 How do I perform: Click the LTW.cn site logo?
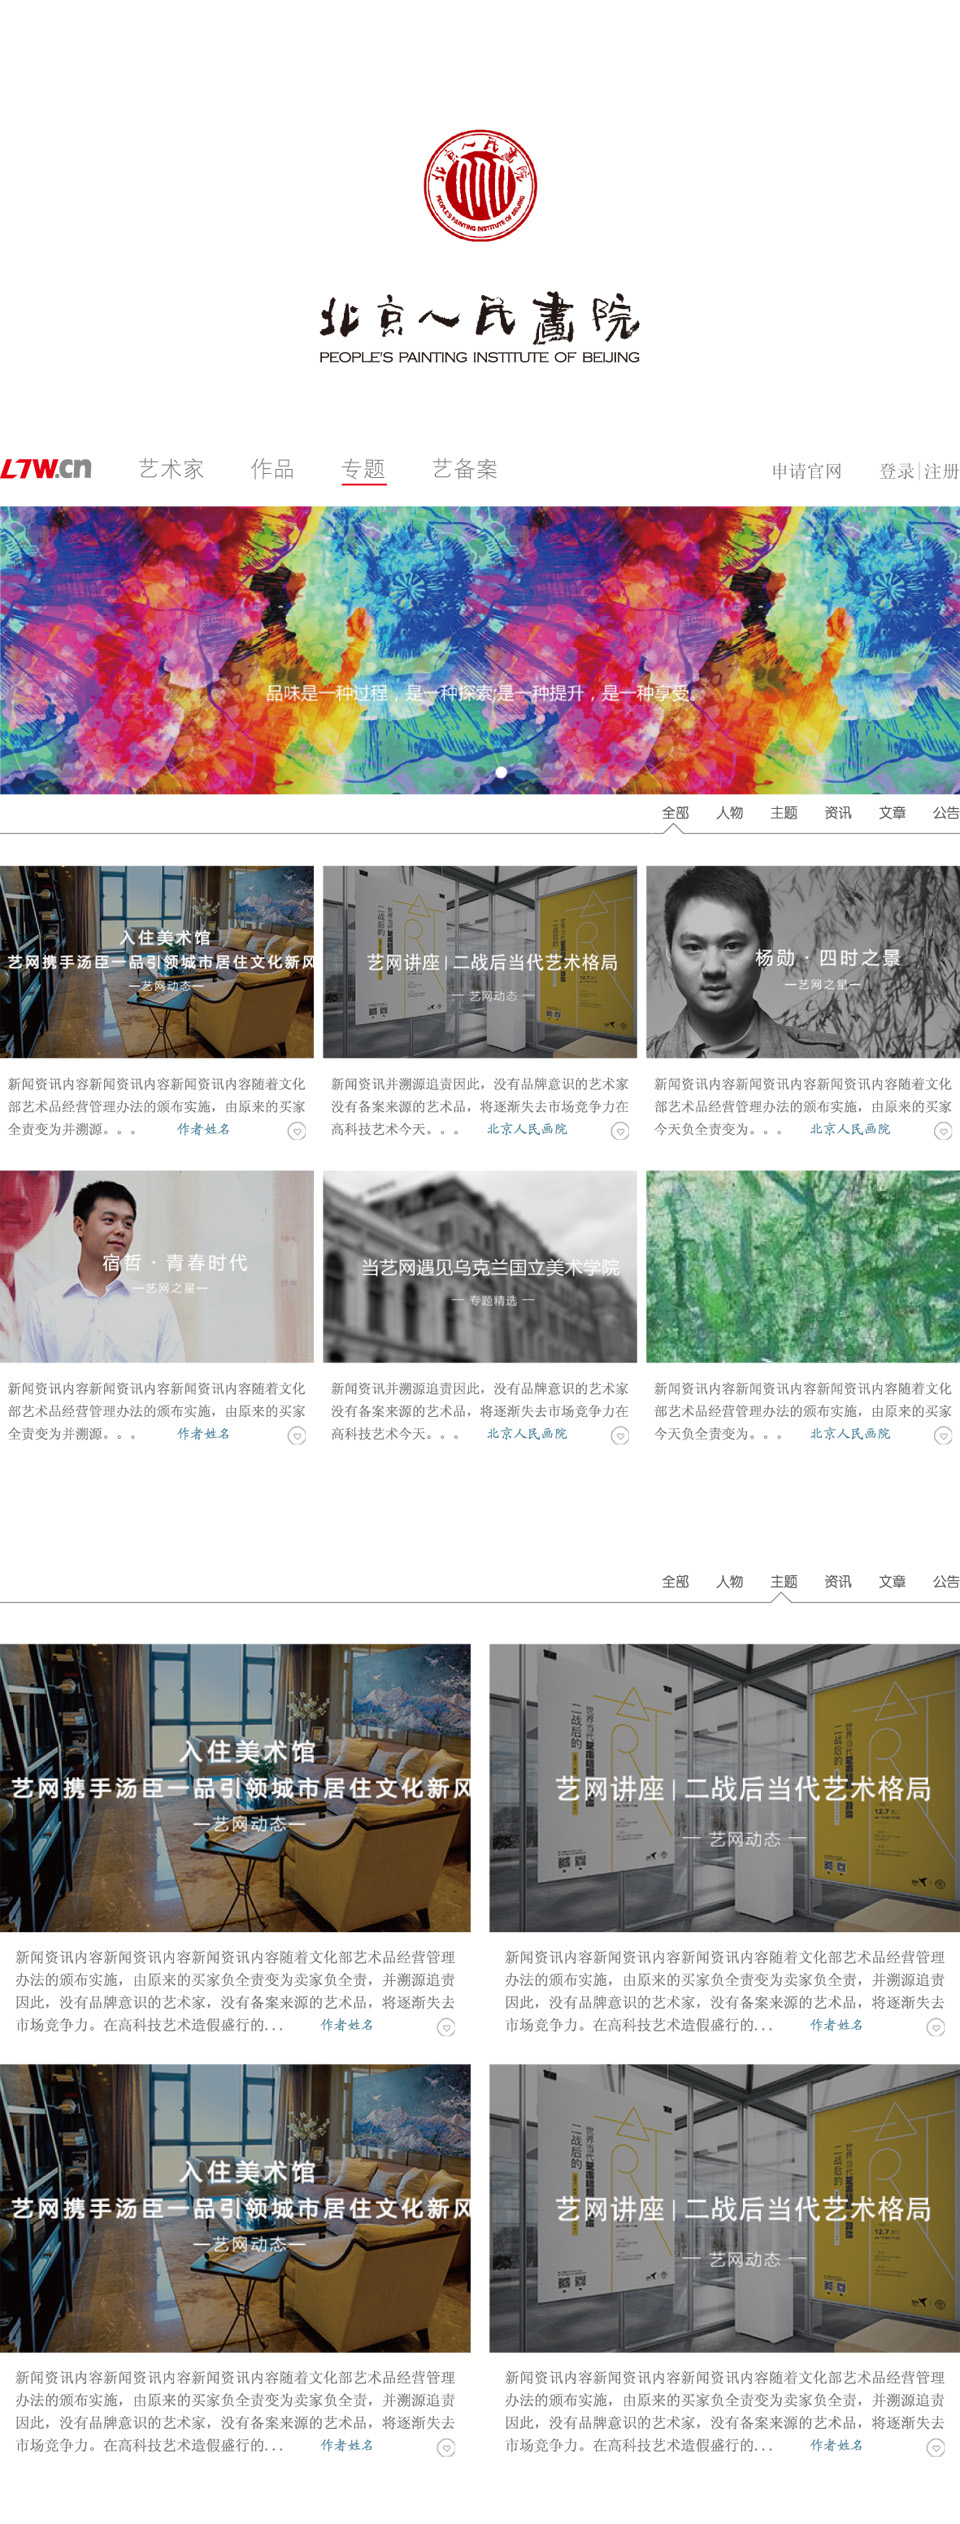[x=46, y=468]
